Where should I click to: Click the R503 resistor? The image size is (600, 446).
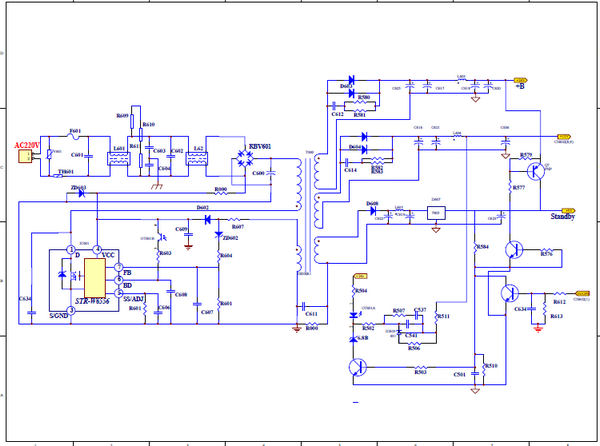(x=420, y=366)
